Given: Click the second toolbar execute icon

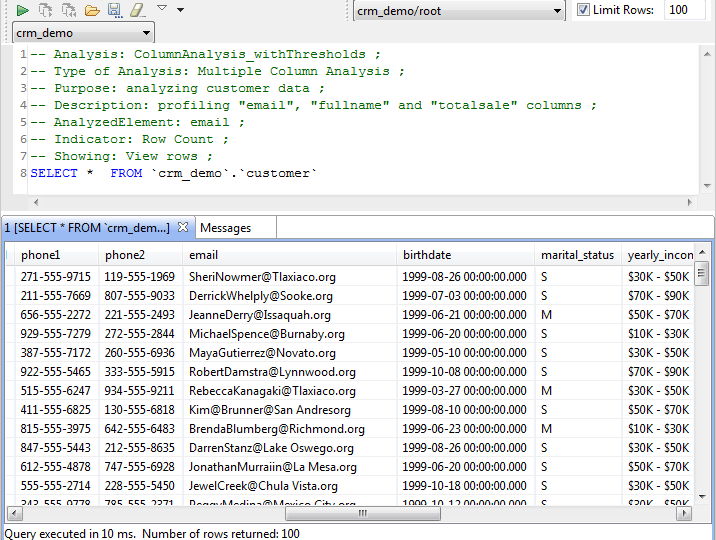Looking at the screenshot, I should click(46, 10).
